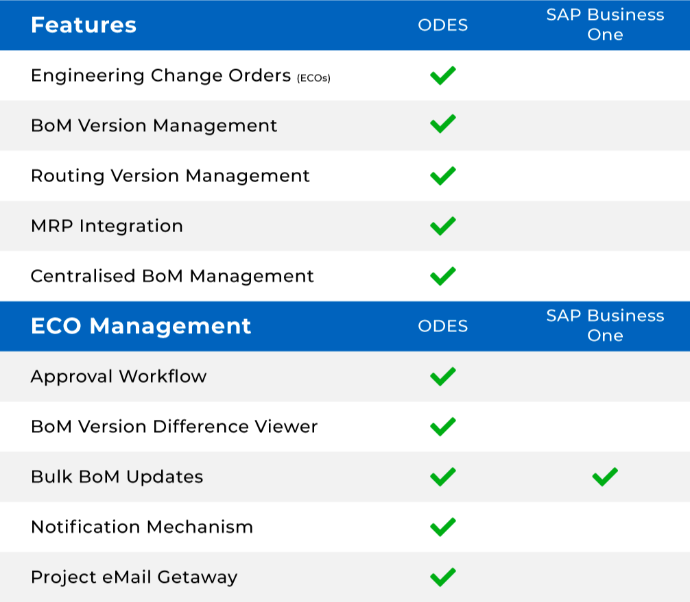Select the ECO Management header title
This screenshot has width=690, height=602.
point(141,326)
